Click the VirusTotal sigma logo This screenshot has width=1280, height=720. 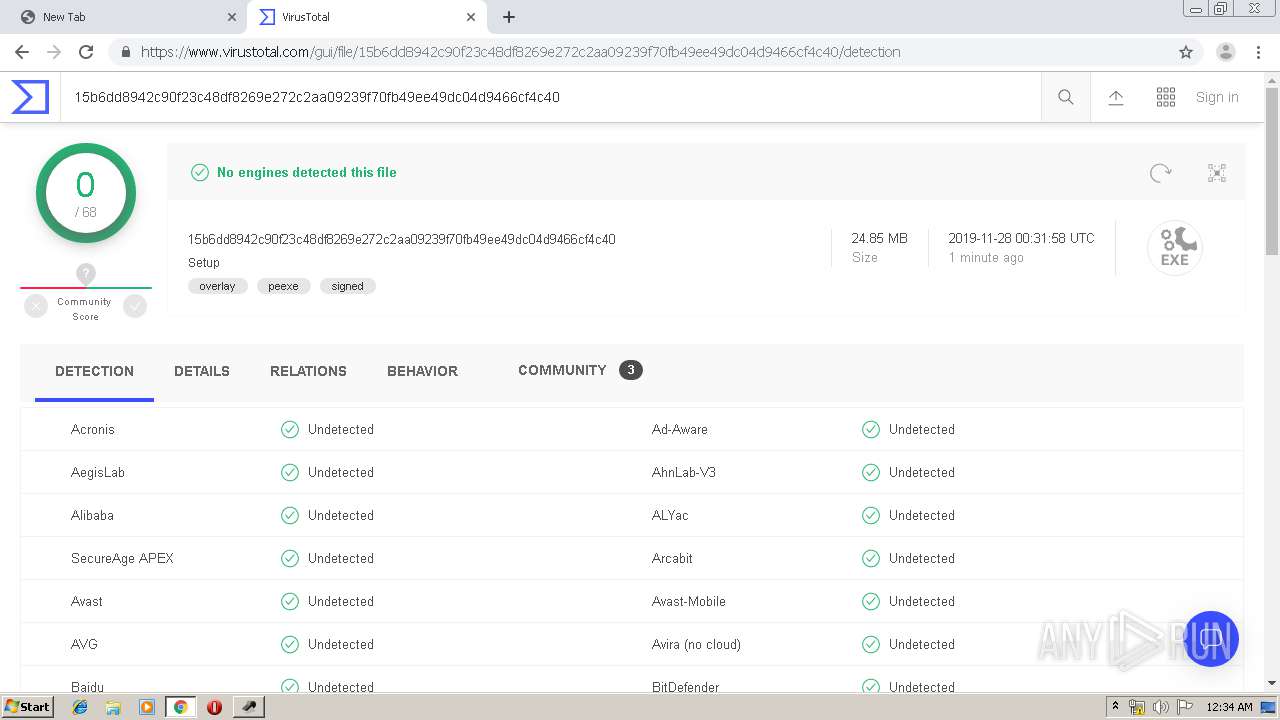[x=30, y=97]
